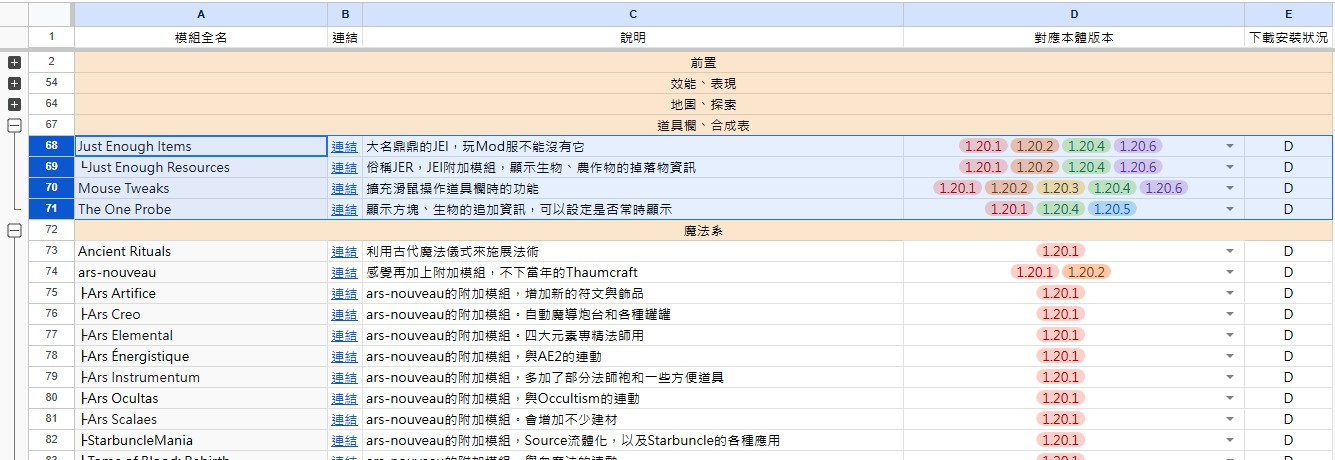The width and height of the screenshot is (1335, 460).
Task: Click the 1.20.5 chip in The One Probe row
Action: coord(1112,210)
